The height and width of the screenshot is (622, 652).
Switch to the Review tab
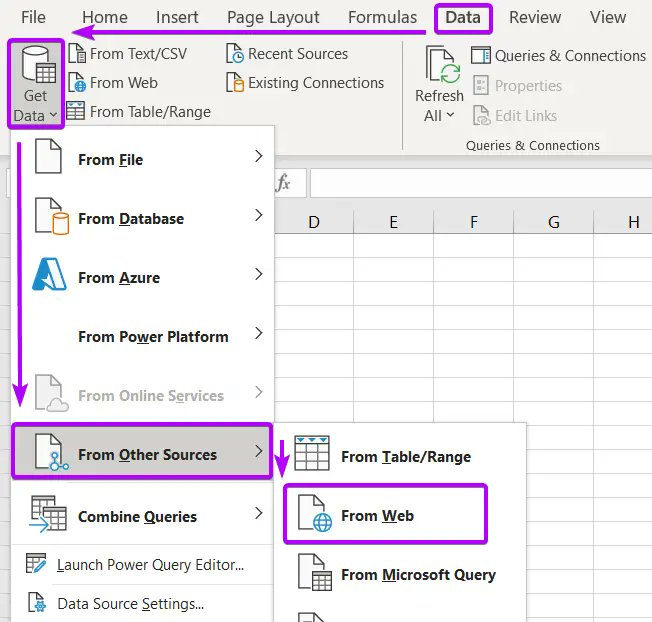click(x=535, y=17)
